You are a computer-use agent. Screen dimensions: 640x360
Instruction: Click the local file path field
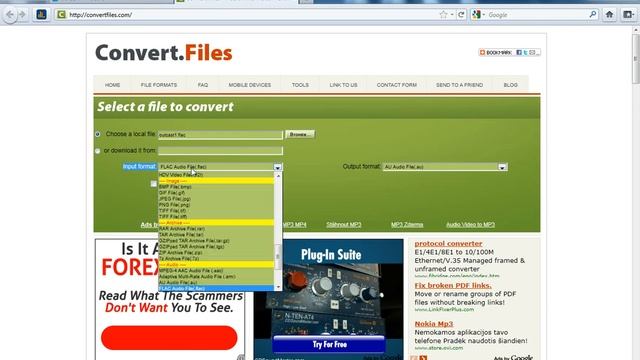coord(220,135)
